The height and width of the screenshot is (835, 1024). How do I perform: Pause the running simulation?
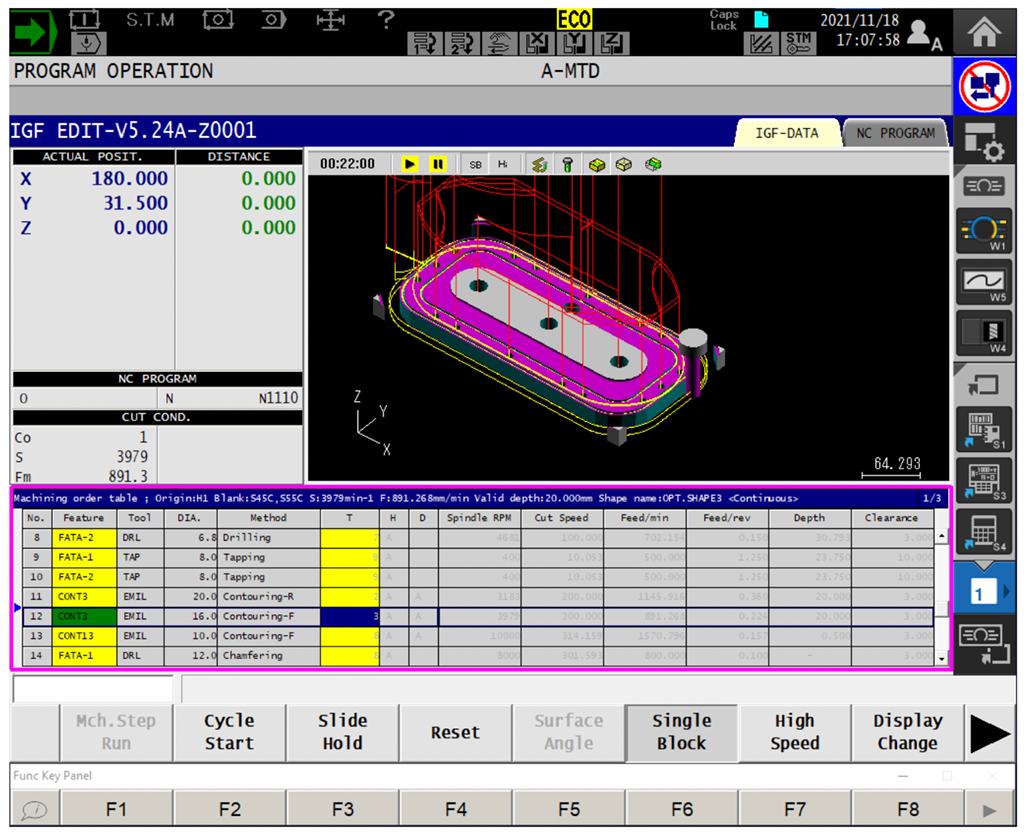[437, 164]
